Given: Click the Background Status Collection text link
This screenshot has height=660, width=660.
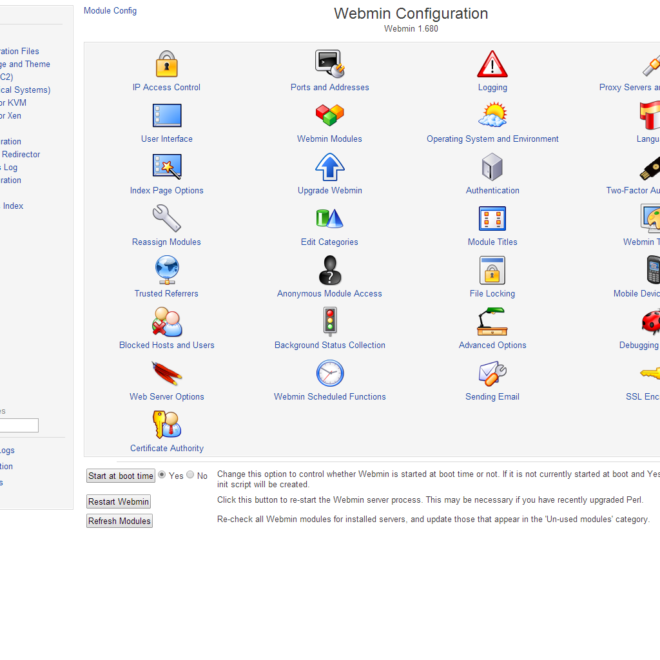Looking at the screenshot, I should click(330, 345).
